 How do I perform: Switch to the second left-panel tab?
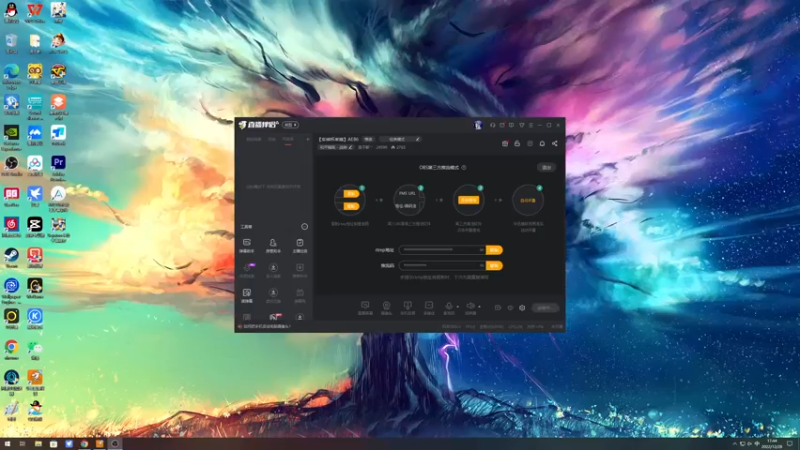(x=272, y=139)
